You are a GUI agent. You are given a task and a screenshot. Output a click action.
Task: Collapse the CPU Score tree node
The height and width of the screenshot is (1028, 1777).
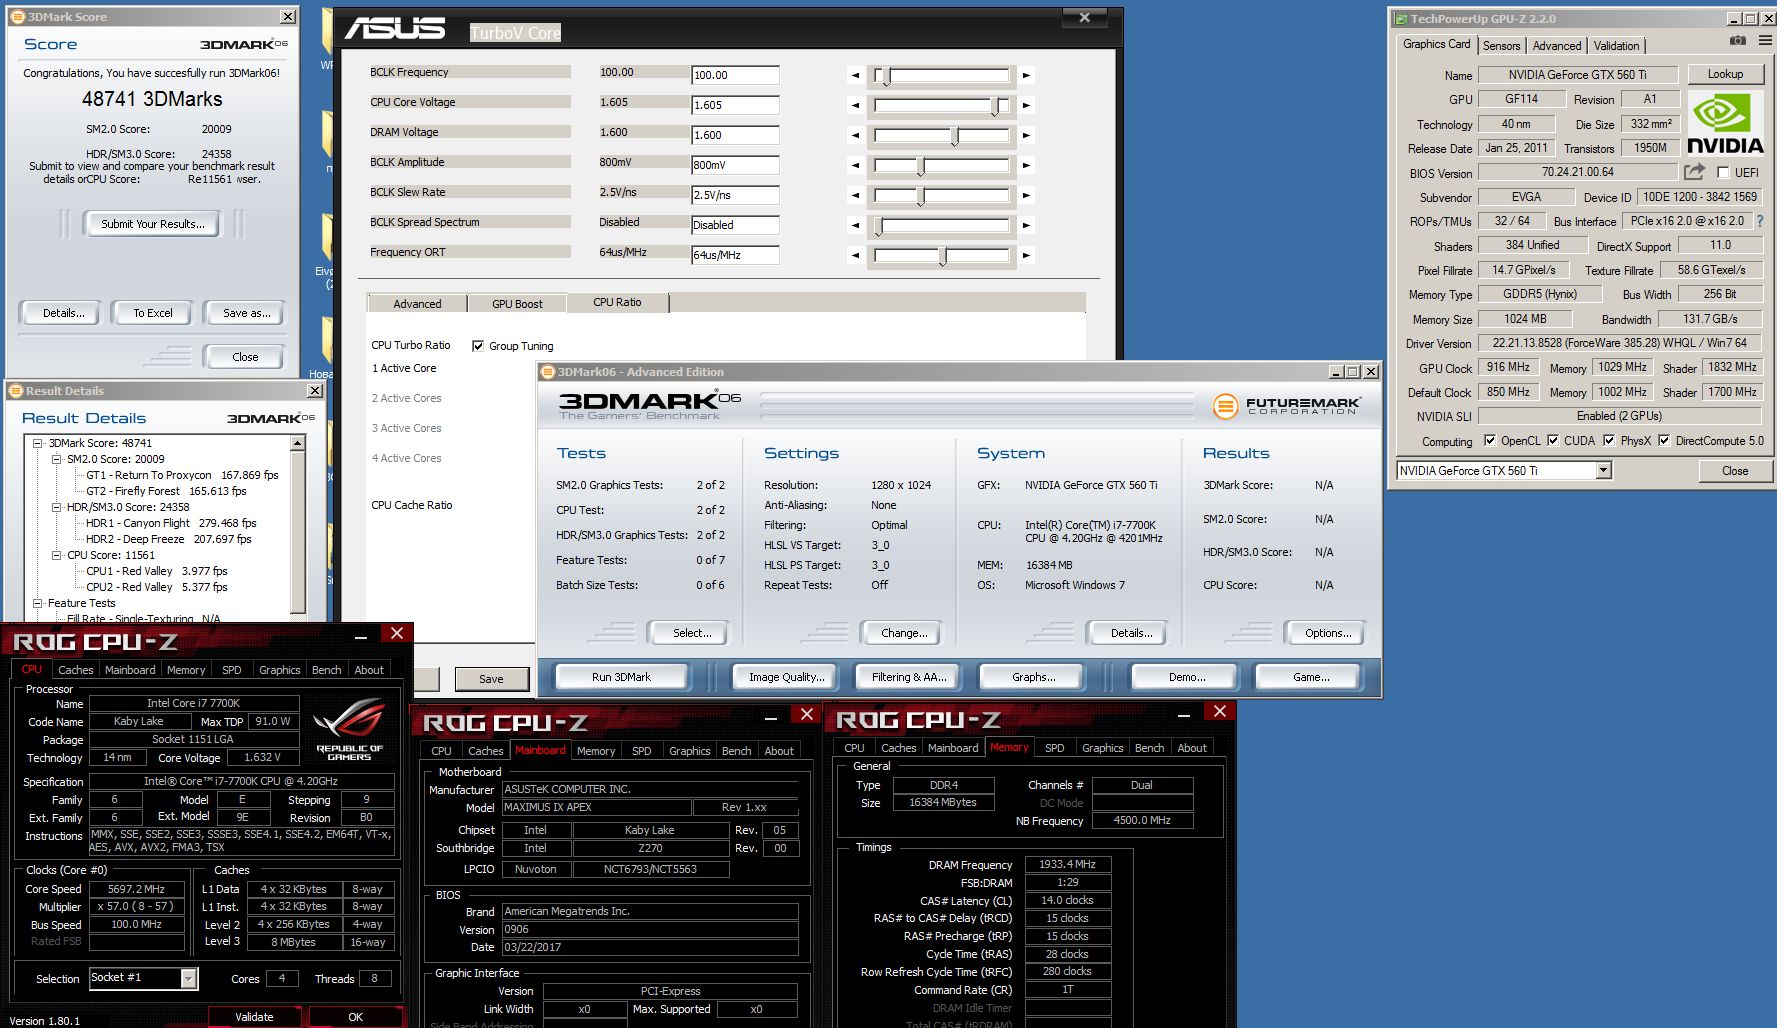coord(57,555)
